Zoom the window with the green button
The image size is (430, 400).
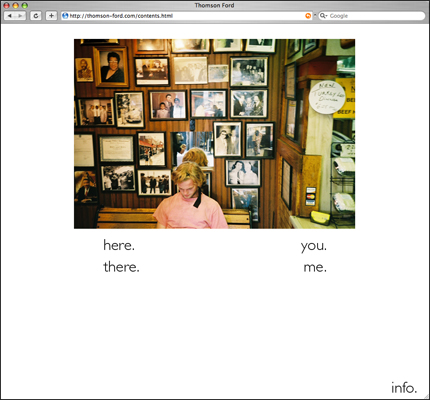pyautogui.click(x=24, y=5)
